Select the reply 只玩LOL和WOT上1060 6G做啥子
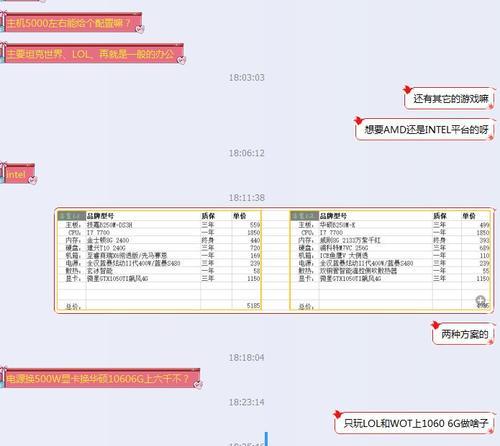 [x=416, y=423]
